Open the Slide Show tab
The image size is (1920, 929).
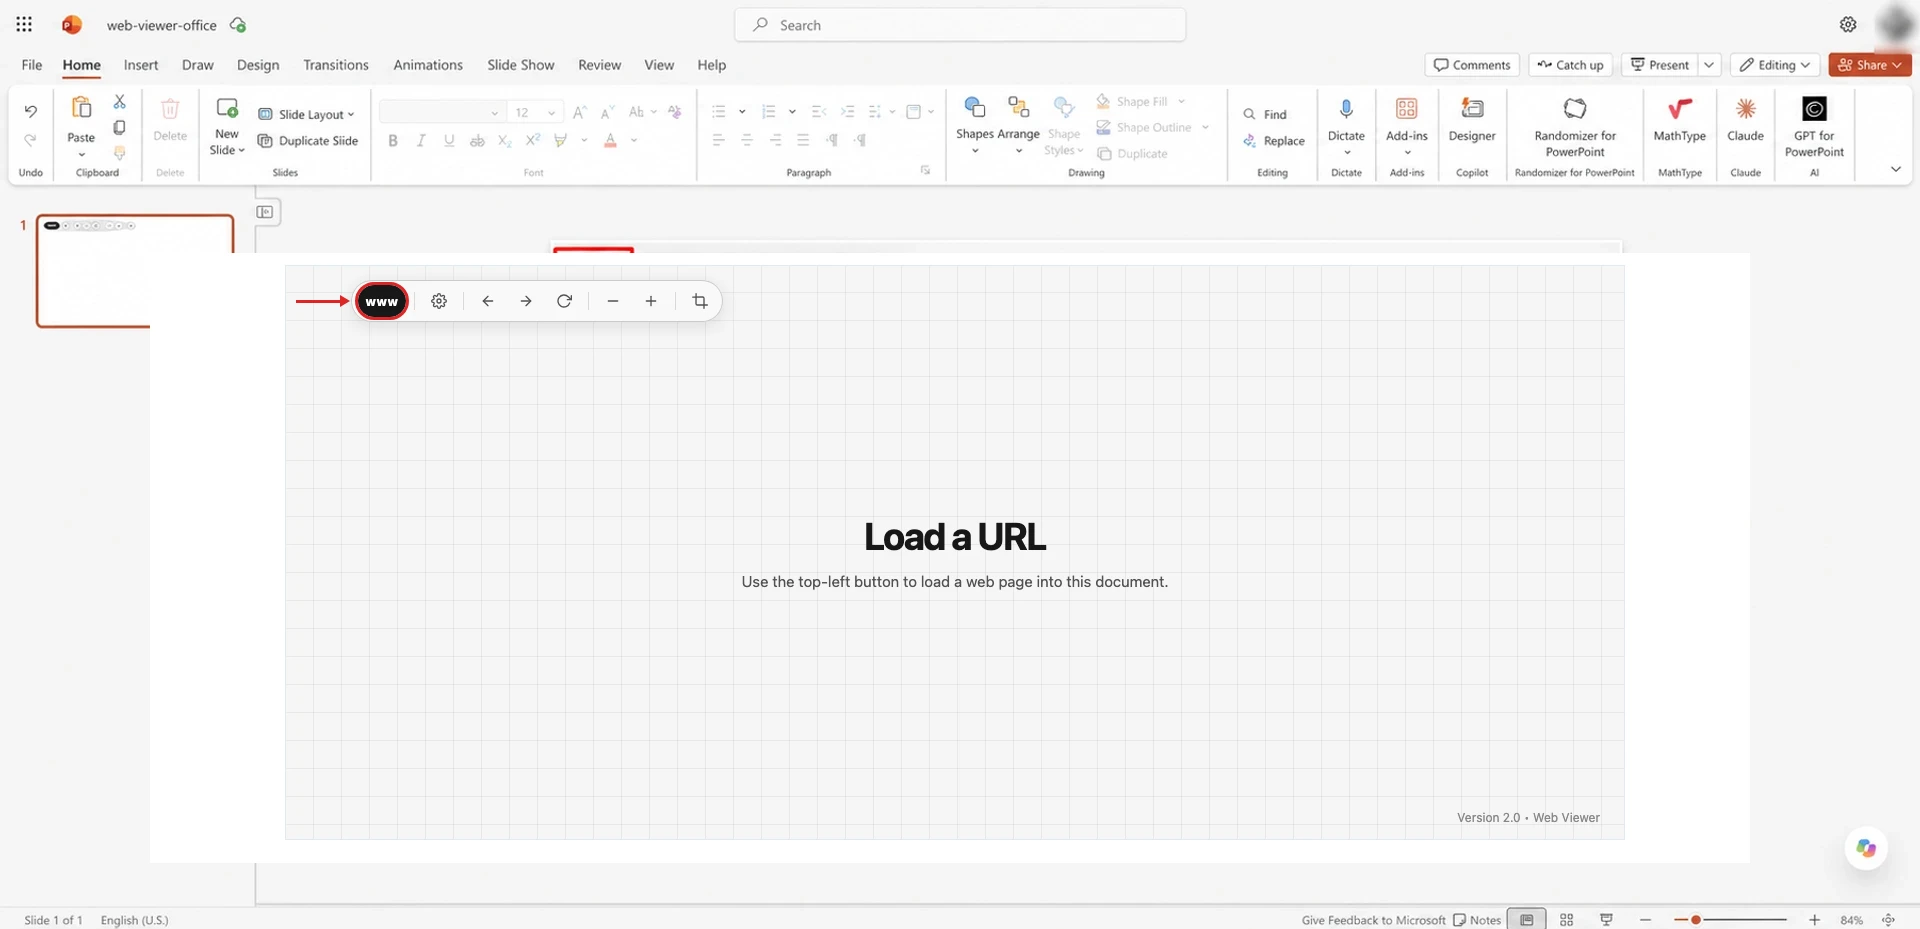click(x=521, y=65)
